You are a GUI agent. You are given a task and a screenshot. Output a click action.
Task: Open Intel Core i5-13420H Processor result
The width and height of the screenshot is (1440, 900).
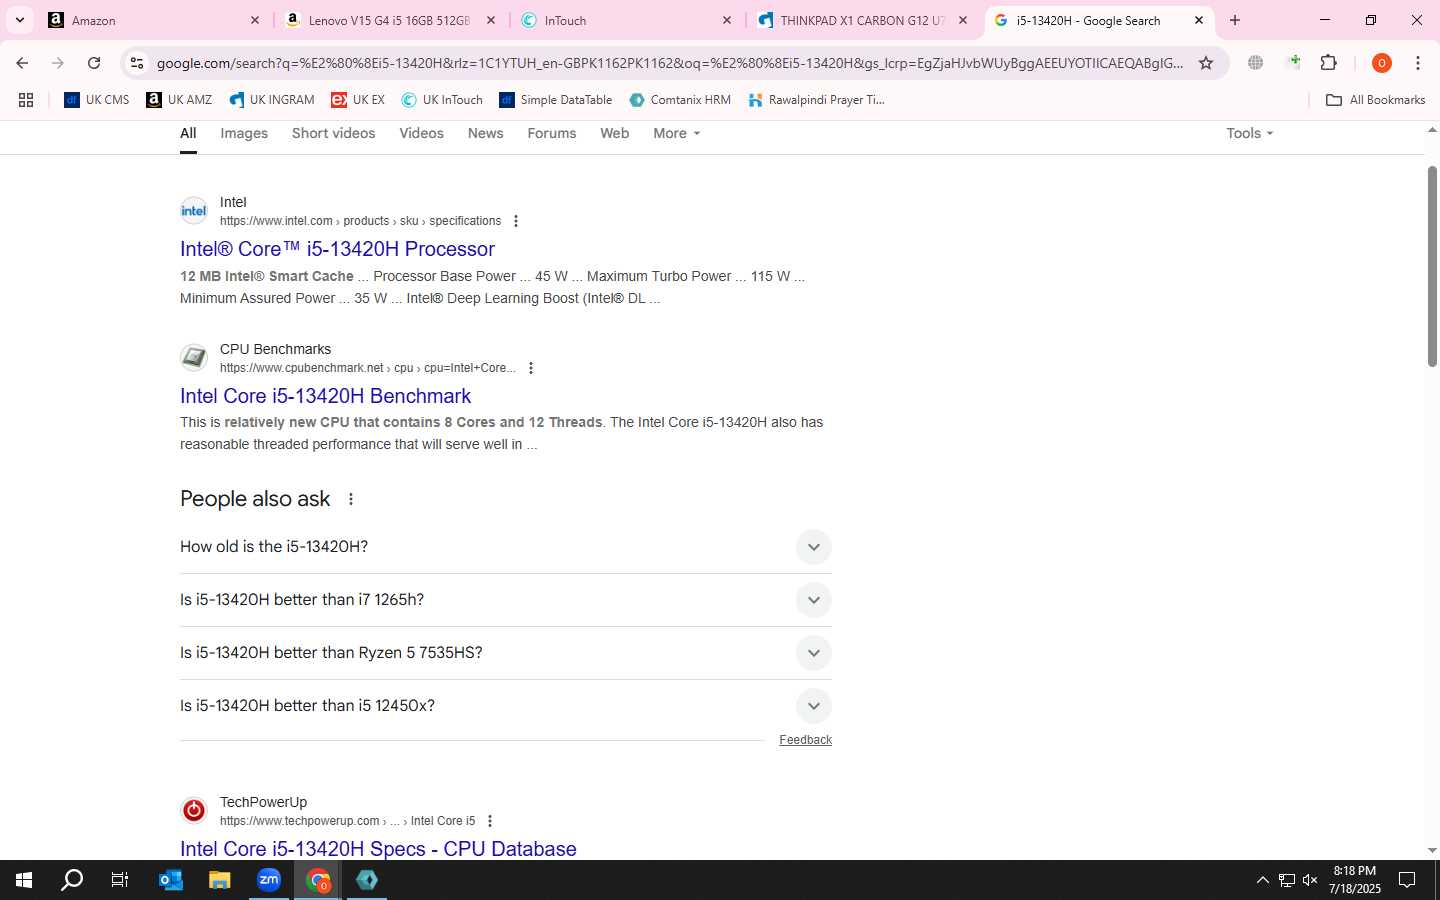[337, 249]
